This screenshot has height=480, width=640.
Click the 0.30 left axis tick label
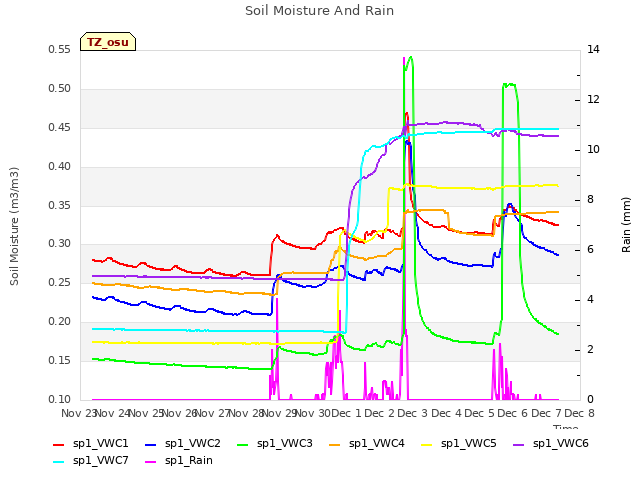(59, 244)
